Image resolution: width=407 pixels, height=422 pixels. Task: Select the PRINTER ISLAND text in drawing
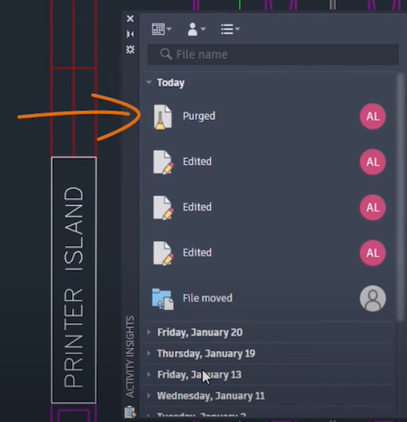pos(74,287)
